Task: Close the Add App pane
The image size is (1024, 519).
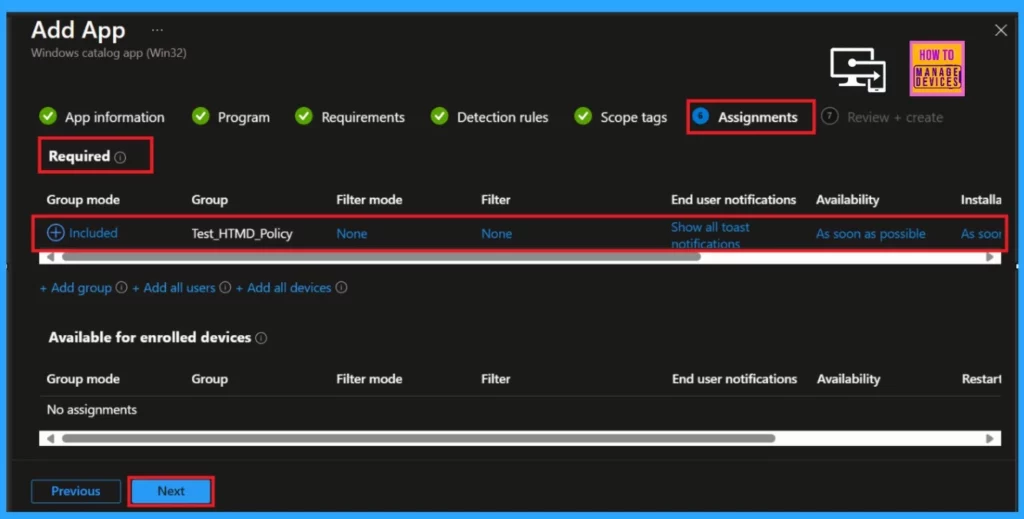Action: click(1001, 31)
